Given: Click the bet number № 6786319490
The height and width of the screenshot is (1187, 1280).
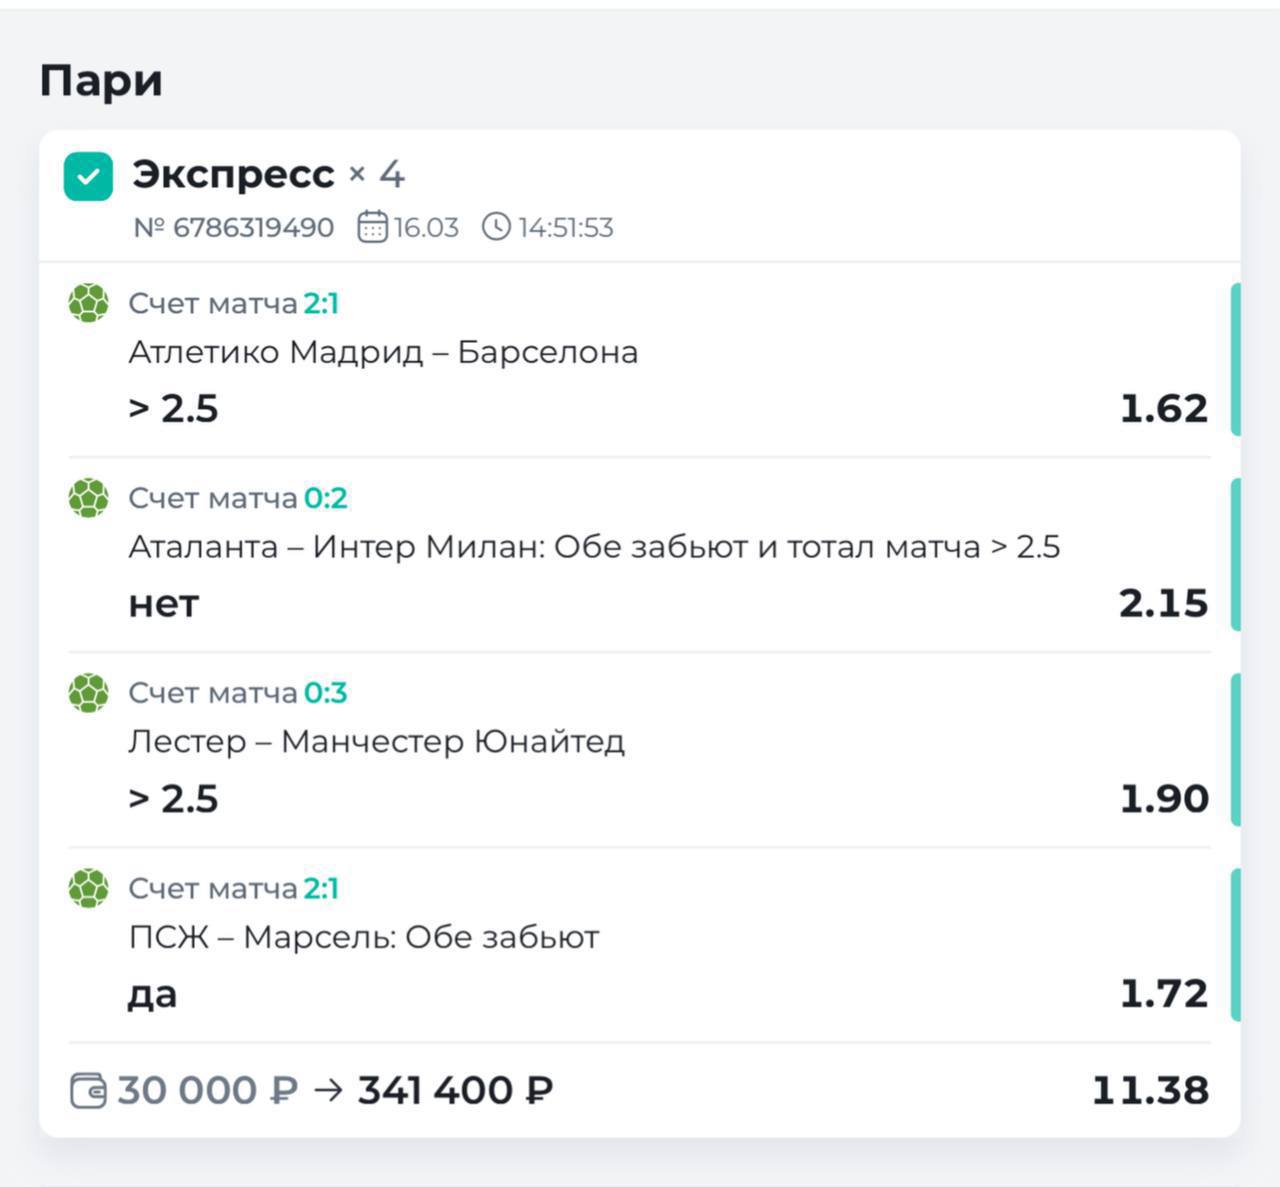Looking at the screenshot, I should tap(234, 228).
